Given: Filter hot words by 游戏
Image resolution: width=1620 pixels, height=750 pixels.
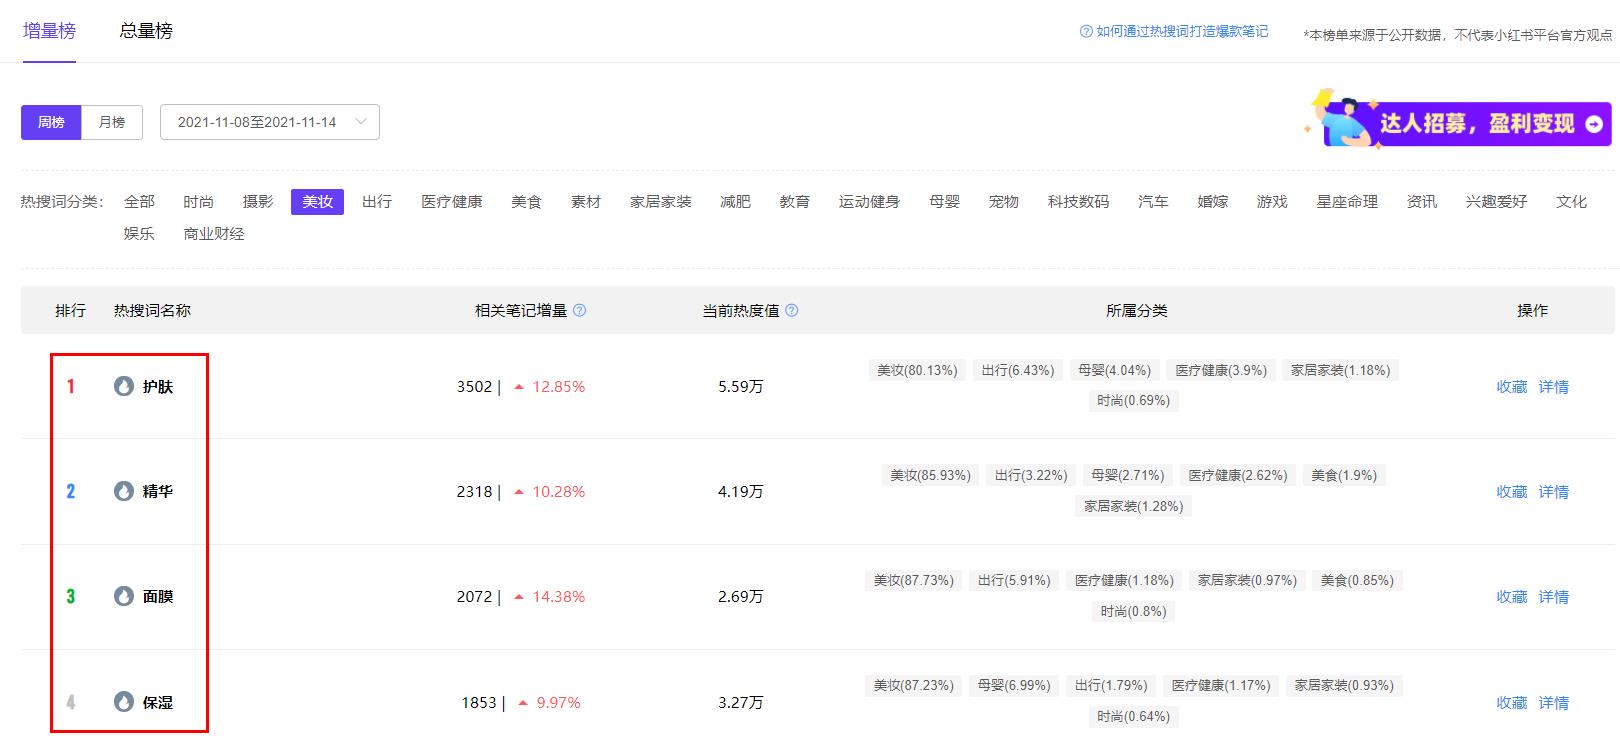Looking at the screenshot, I should click(1272, 202).
